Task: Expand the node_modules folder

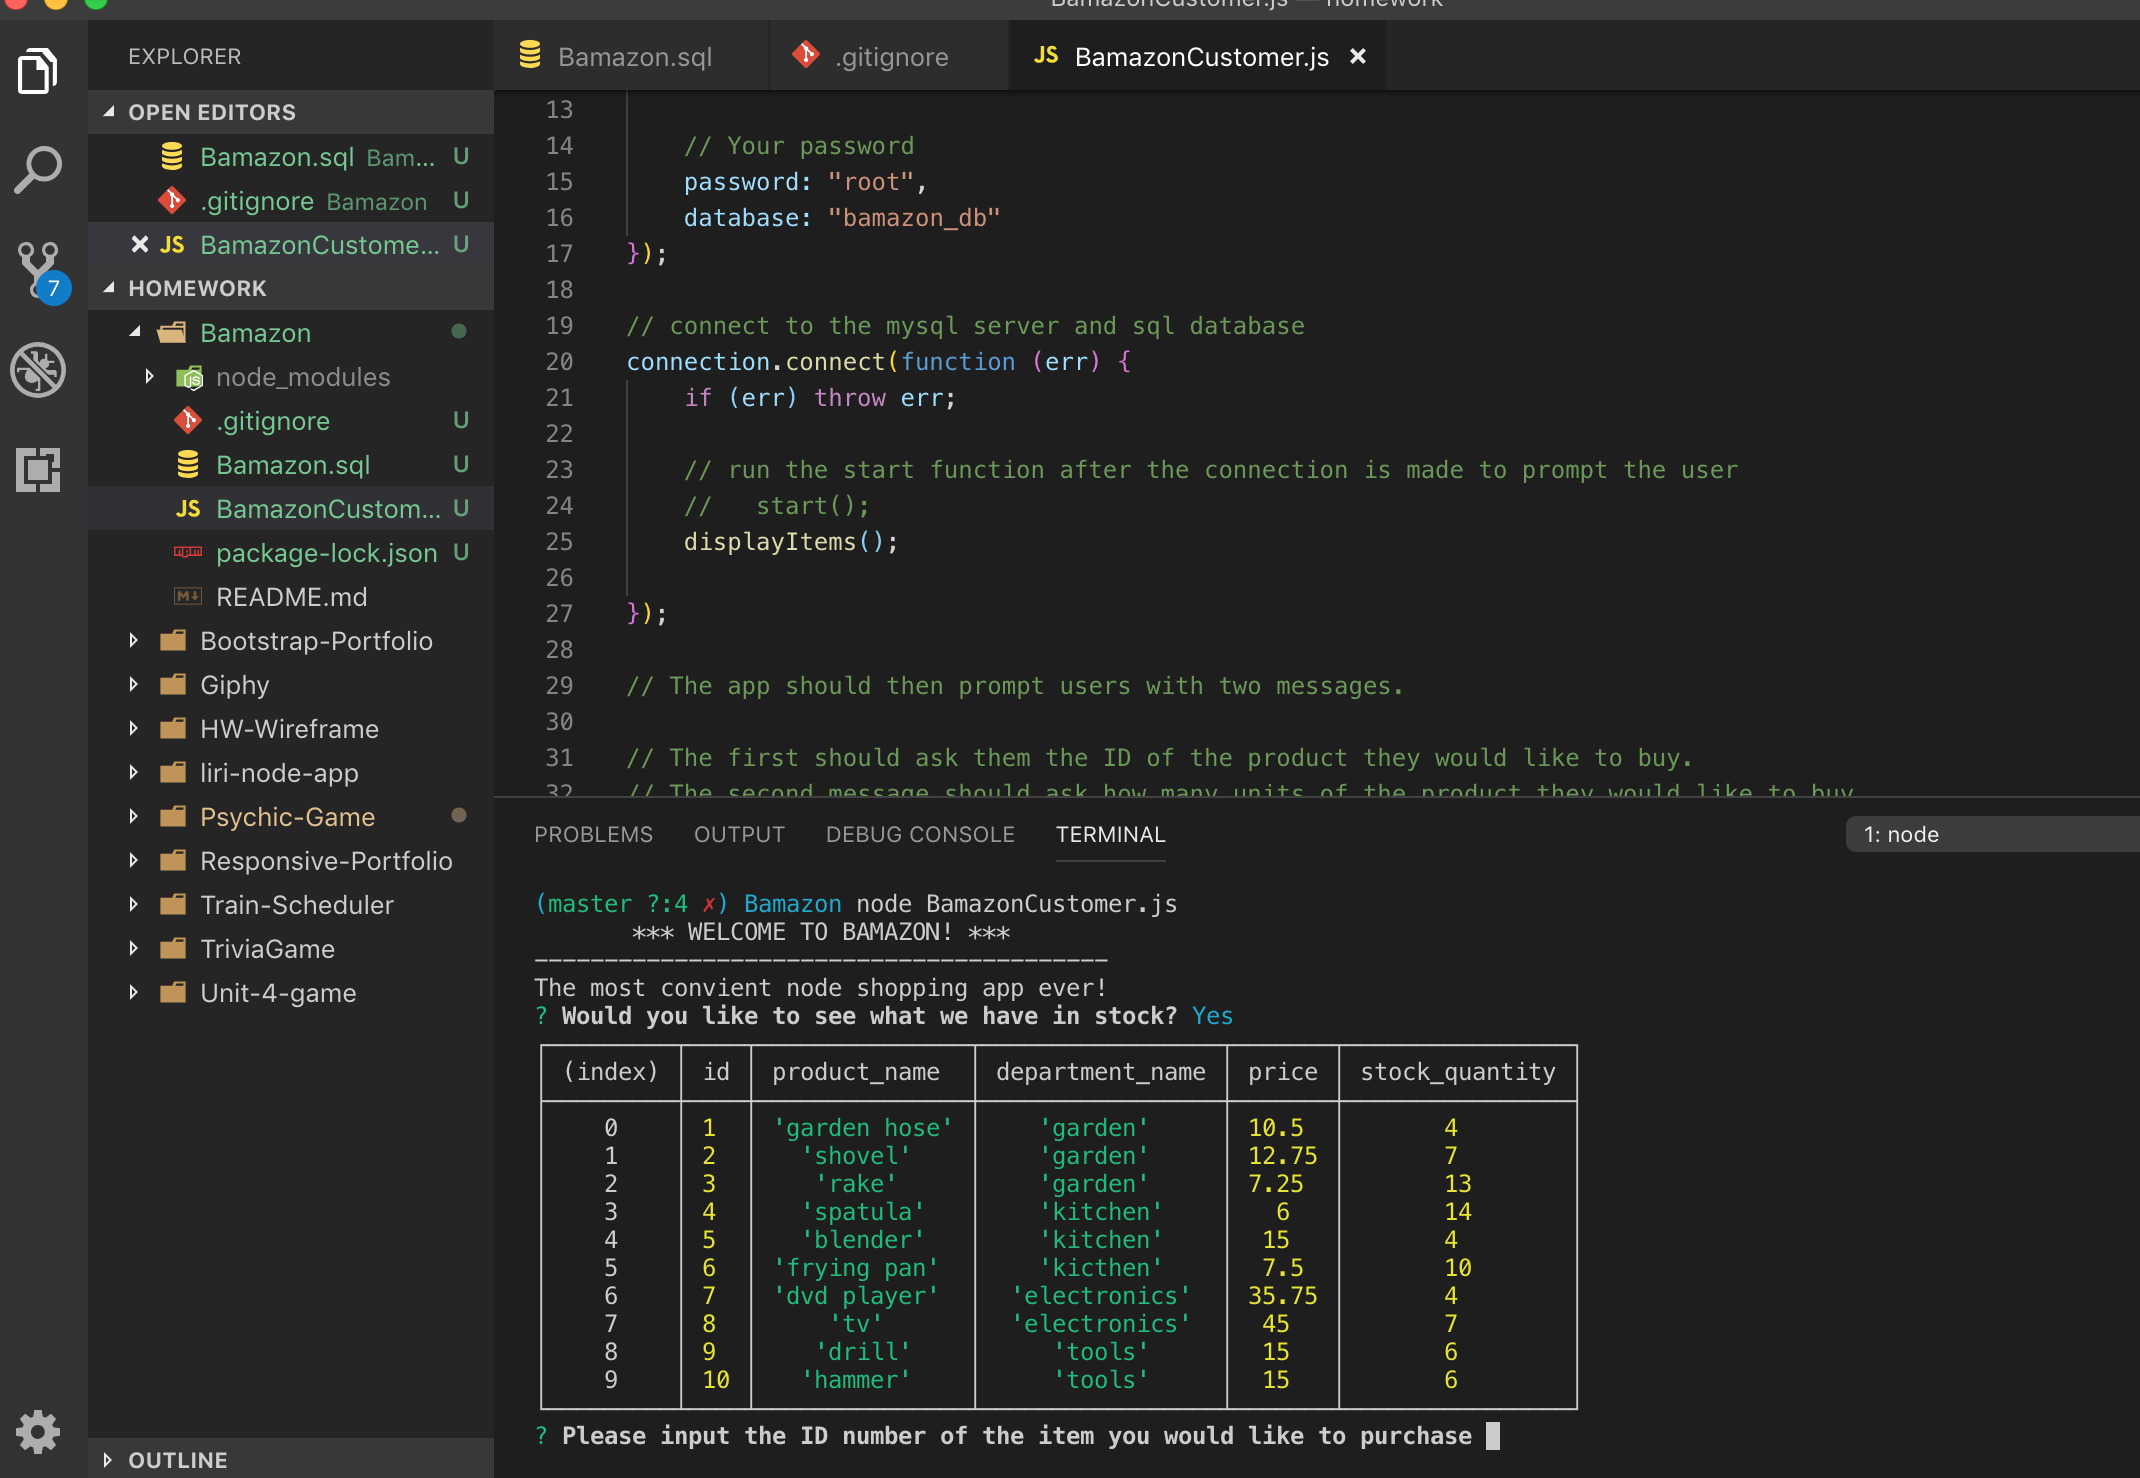Action: [x=302, y=377]
